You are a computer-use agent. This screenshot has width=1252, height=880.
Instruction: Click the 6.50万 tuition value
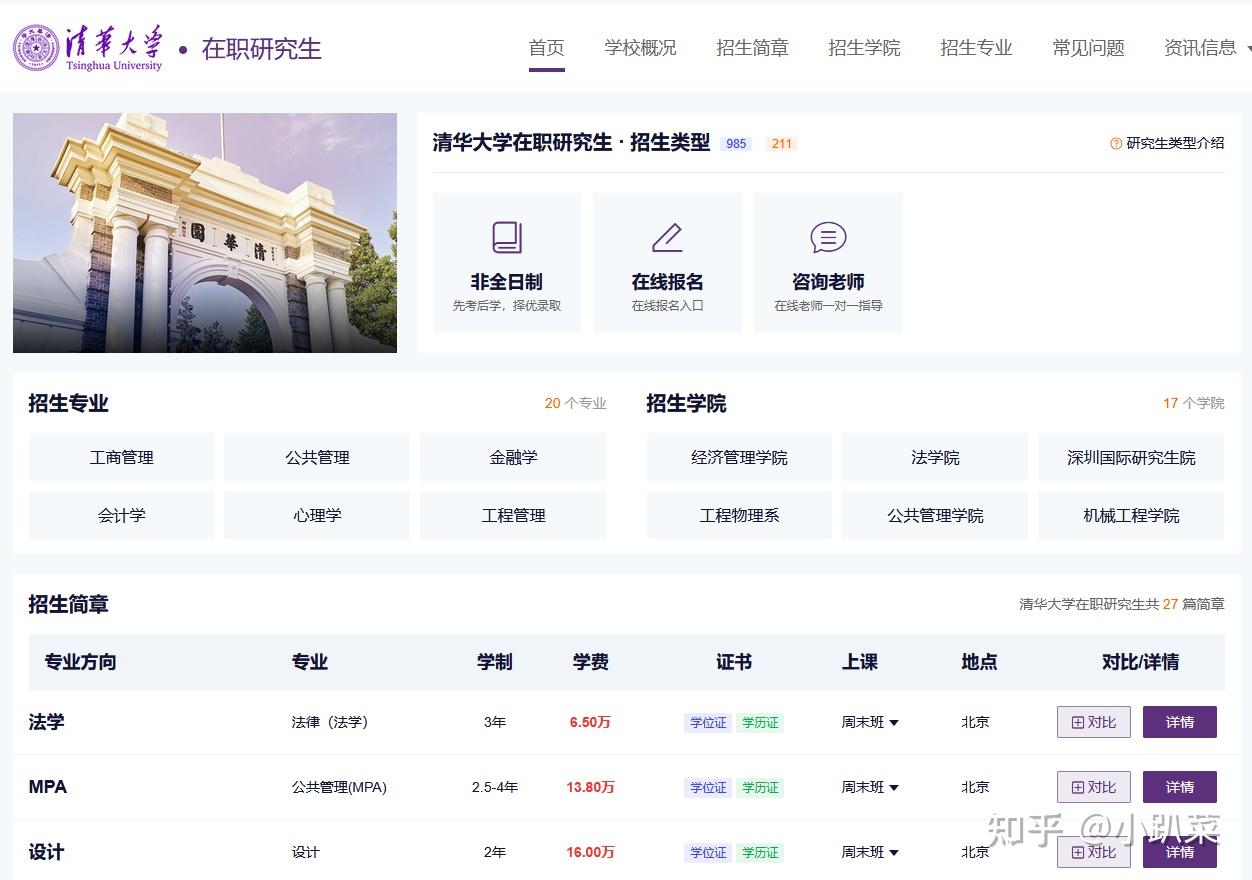coord(590,722)
